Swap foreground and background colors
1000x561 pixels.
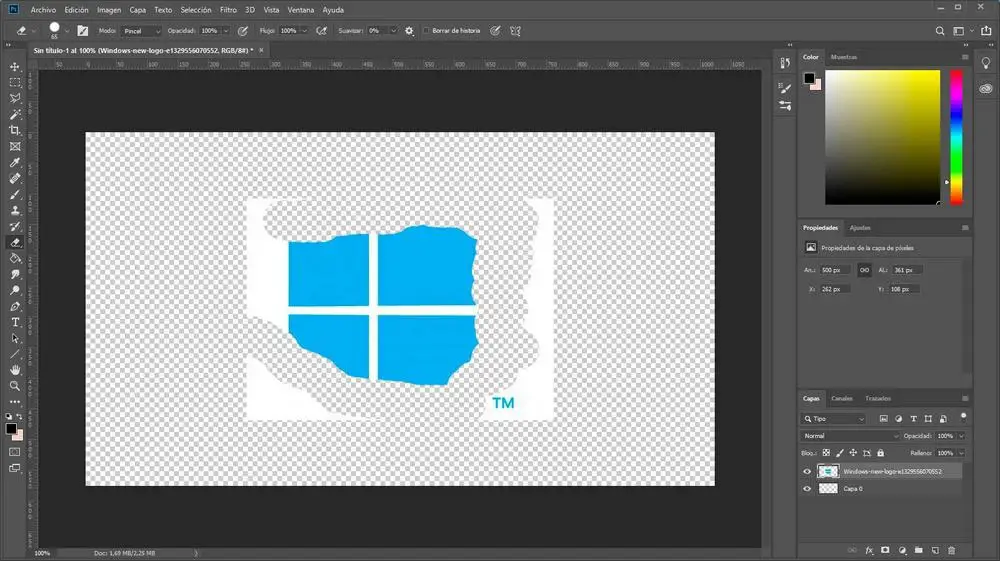point(20,416)
